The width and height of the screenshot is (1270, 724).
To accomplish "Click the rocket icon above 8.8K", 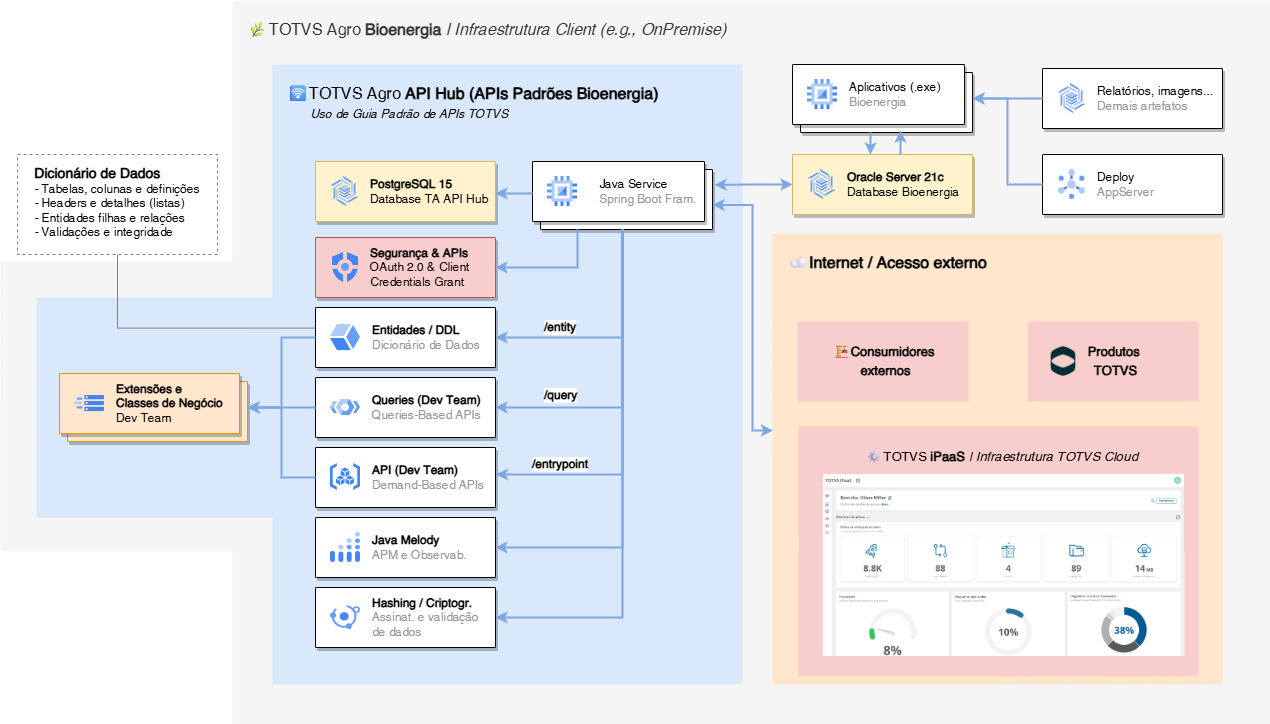I will pyautogui.click(x=871, y=550).
